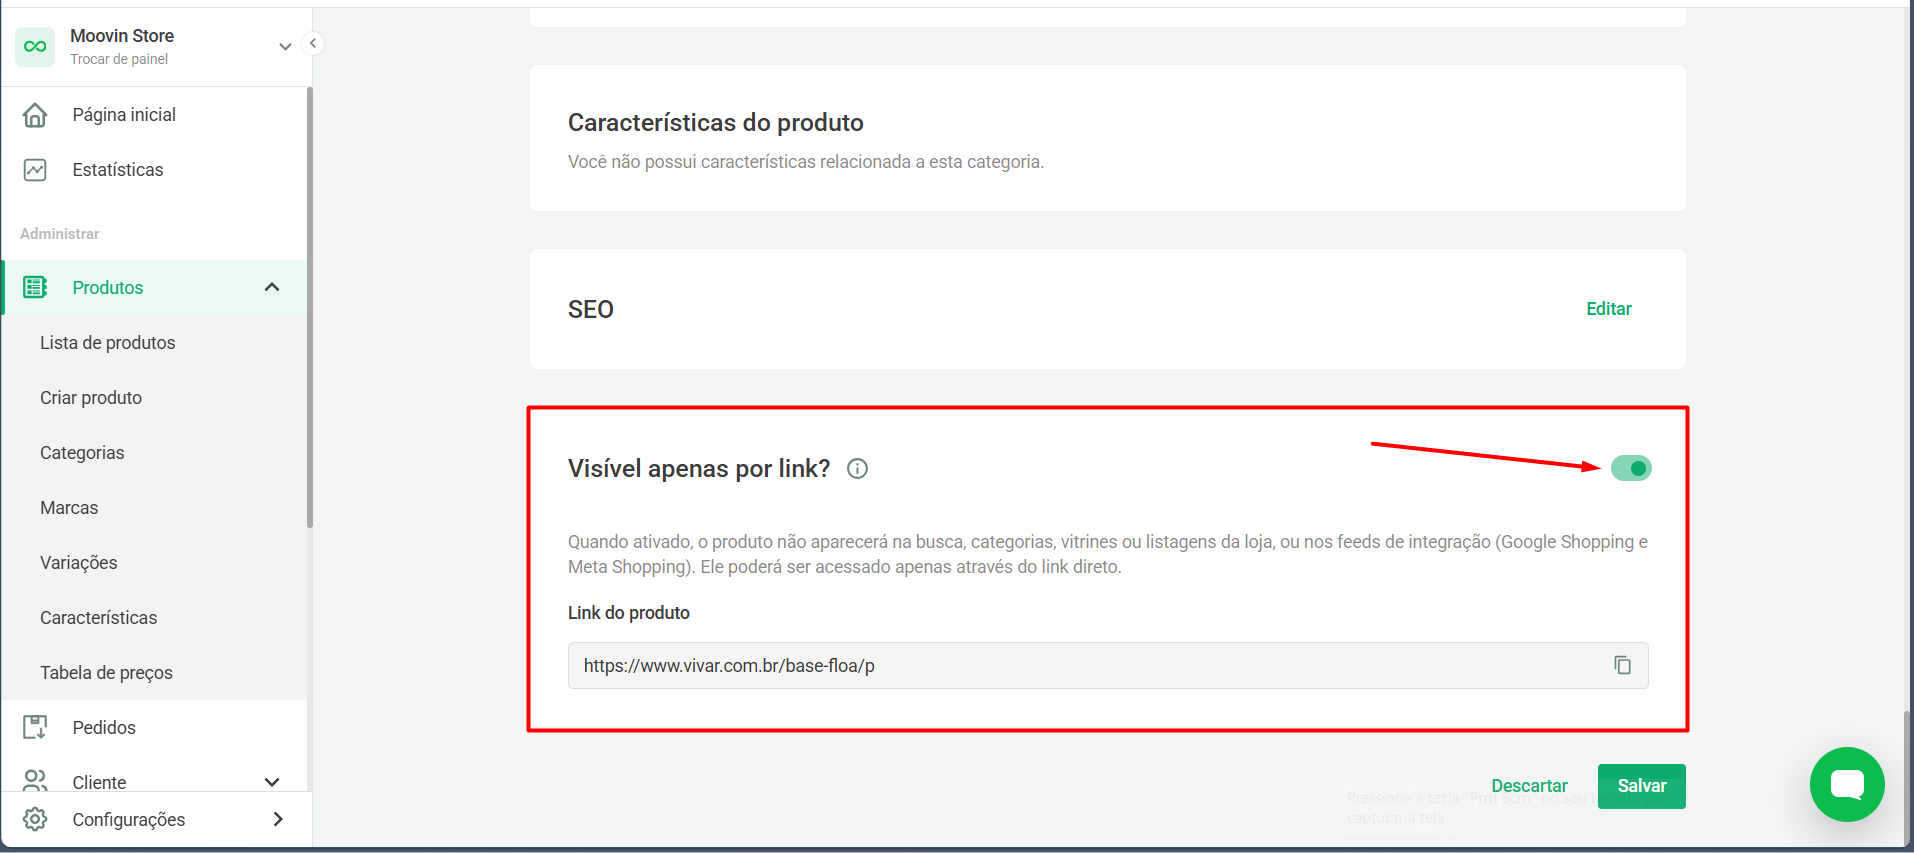Click the Moovin Store infinity logo

point(35,46)
